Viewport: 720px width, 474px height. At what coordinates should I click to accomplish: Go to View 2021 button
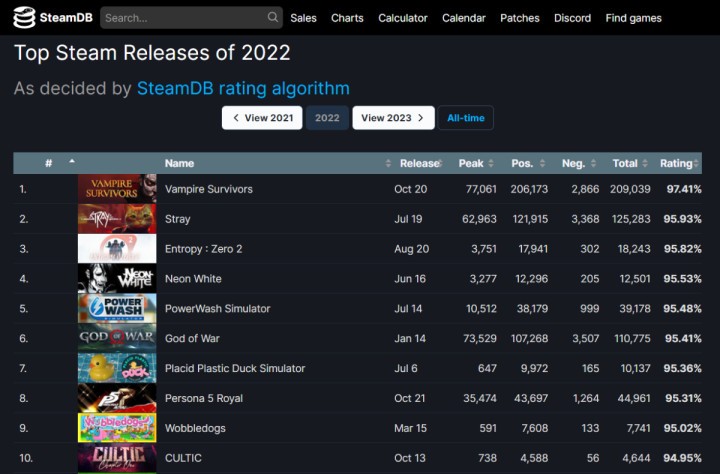262,118
